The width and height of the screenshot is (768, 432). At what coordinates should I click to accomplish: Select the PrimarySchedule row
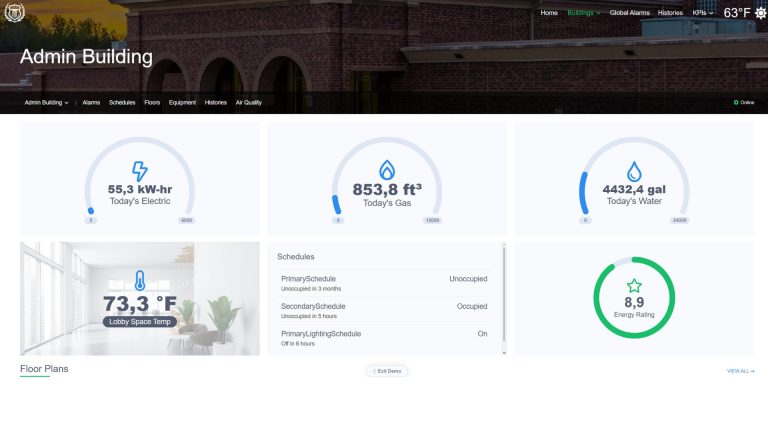point(384,283)
